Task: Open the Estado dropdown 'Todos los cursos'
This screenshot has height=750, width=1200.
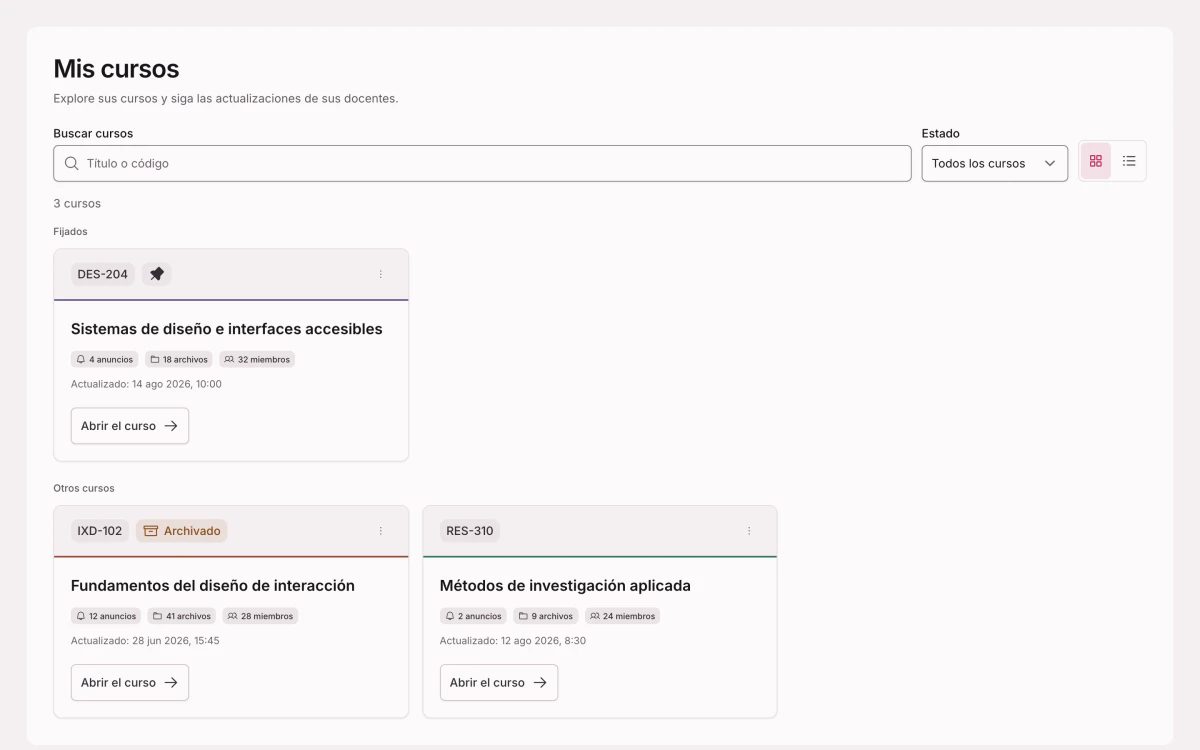Action: 995,163
